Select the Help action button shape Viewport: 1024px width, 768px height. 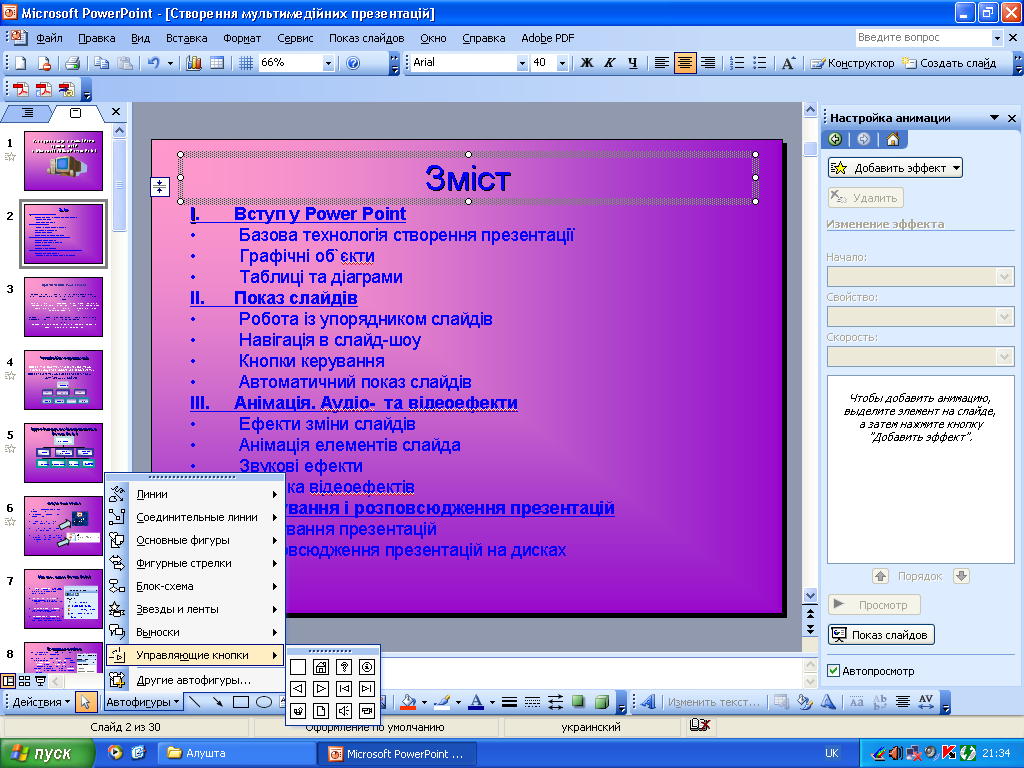click(344, 667)
